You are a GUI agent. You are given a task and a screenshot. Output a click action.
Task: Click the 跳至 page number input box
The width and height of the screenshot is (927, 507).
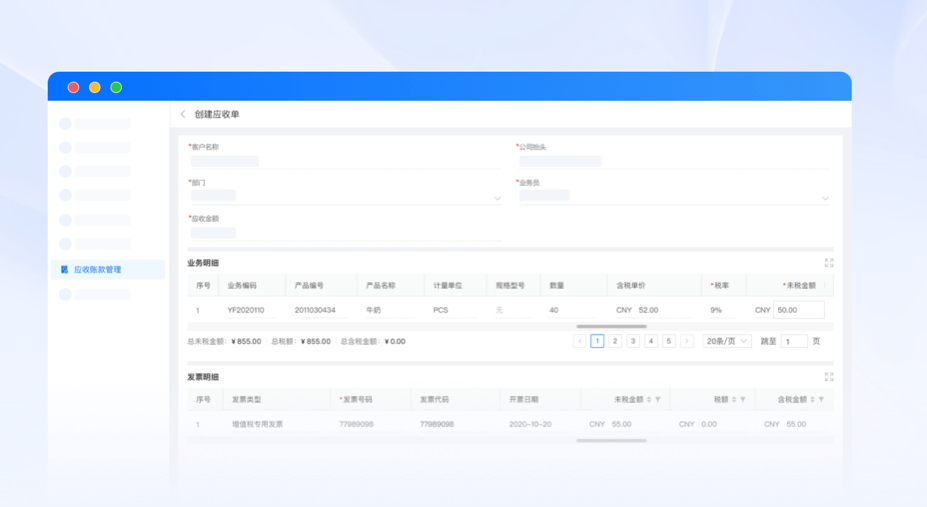click(x=794, y=342)
